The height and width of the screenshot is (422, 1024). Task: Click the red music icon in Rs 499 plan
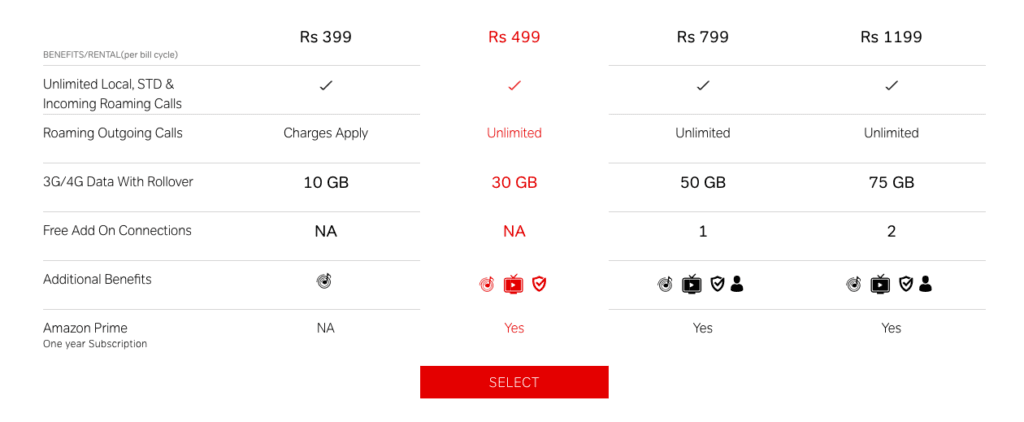click(x=487, y=284)
